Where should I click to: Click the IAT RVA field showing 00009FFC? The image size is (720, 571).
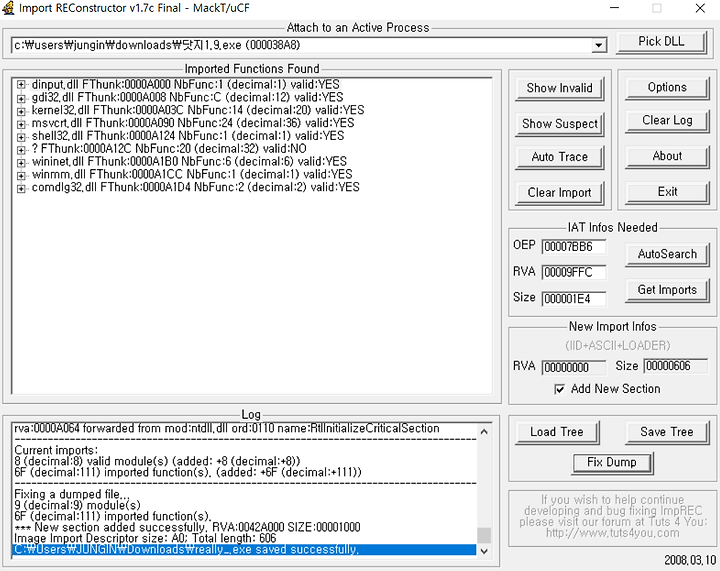574,273
